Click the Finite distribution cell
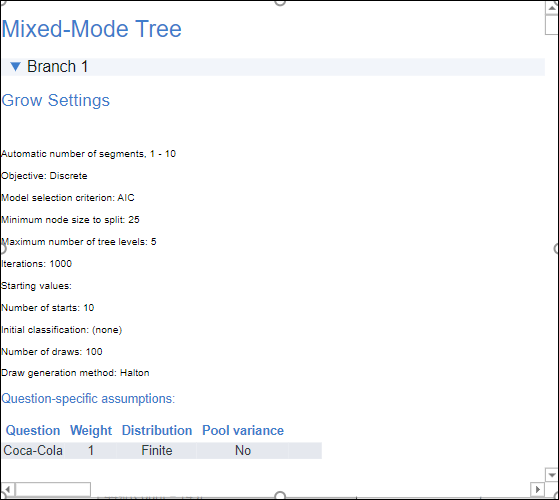Viewport: 559px width, 500px height. point(157,450)
